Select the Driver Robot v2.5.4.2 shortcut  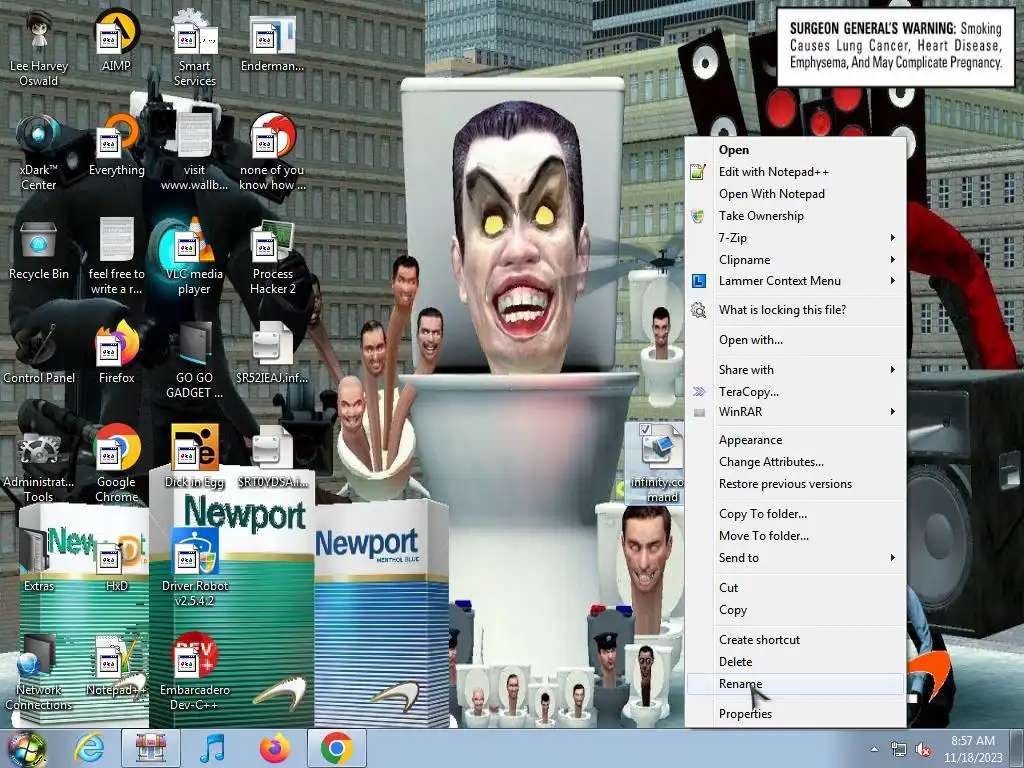[195, 568]
